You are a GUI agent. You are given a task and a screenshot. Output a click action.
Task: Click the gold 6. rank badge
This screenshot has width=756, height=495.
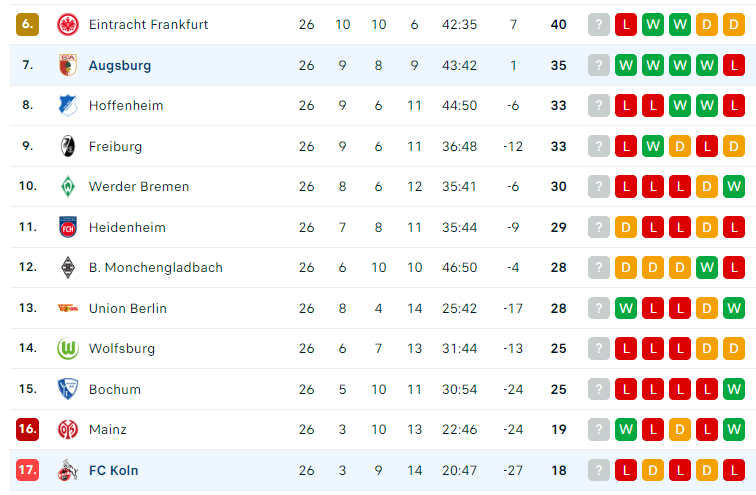point(27,24)
